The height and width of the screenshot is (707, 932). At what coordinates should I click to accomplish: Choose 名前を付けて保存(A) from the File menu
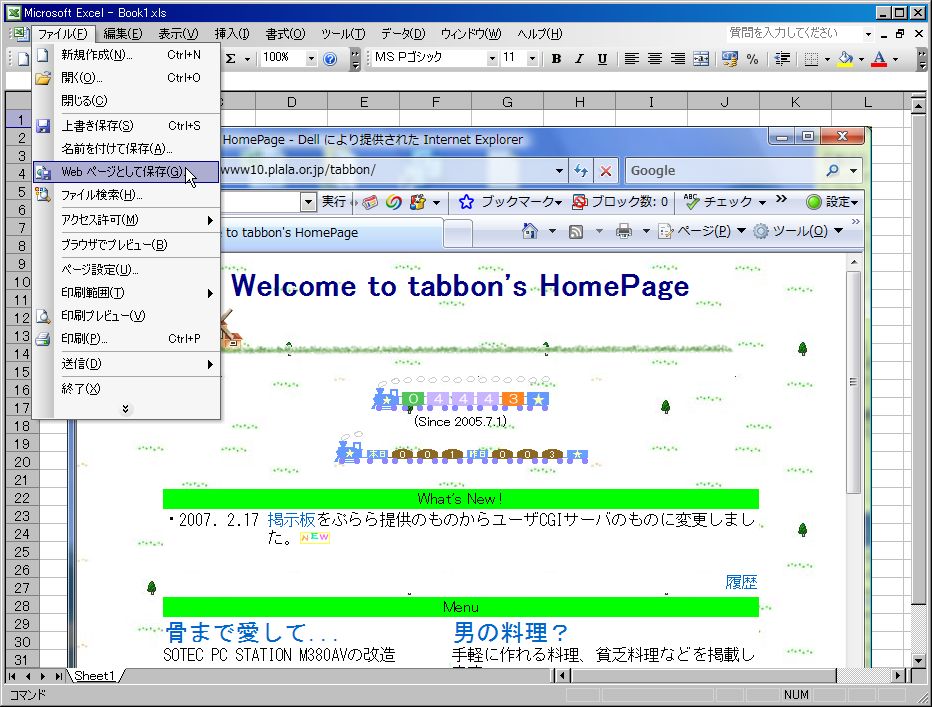click(x=126, y=149)
